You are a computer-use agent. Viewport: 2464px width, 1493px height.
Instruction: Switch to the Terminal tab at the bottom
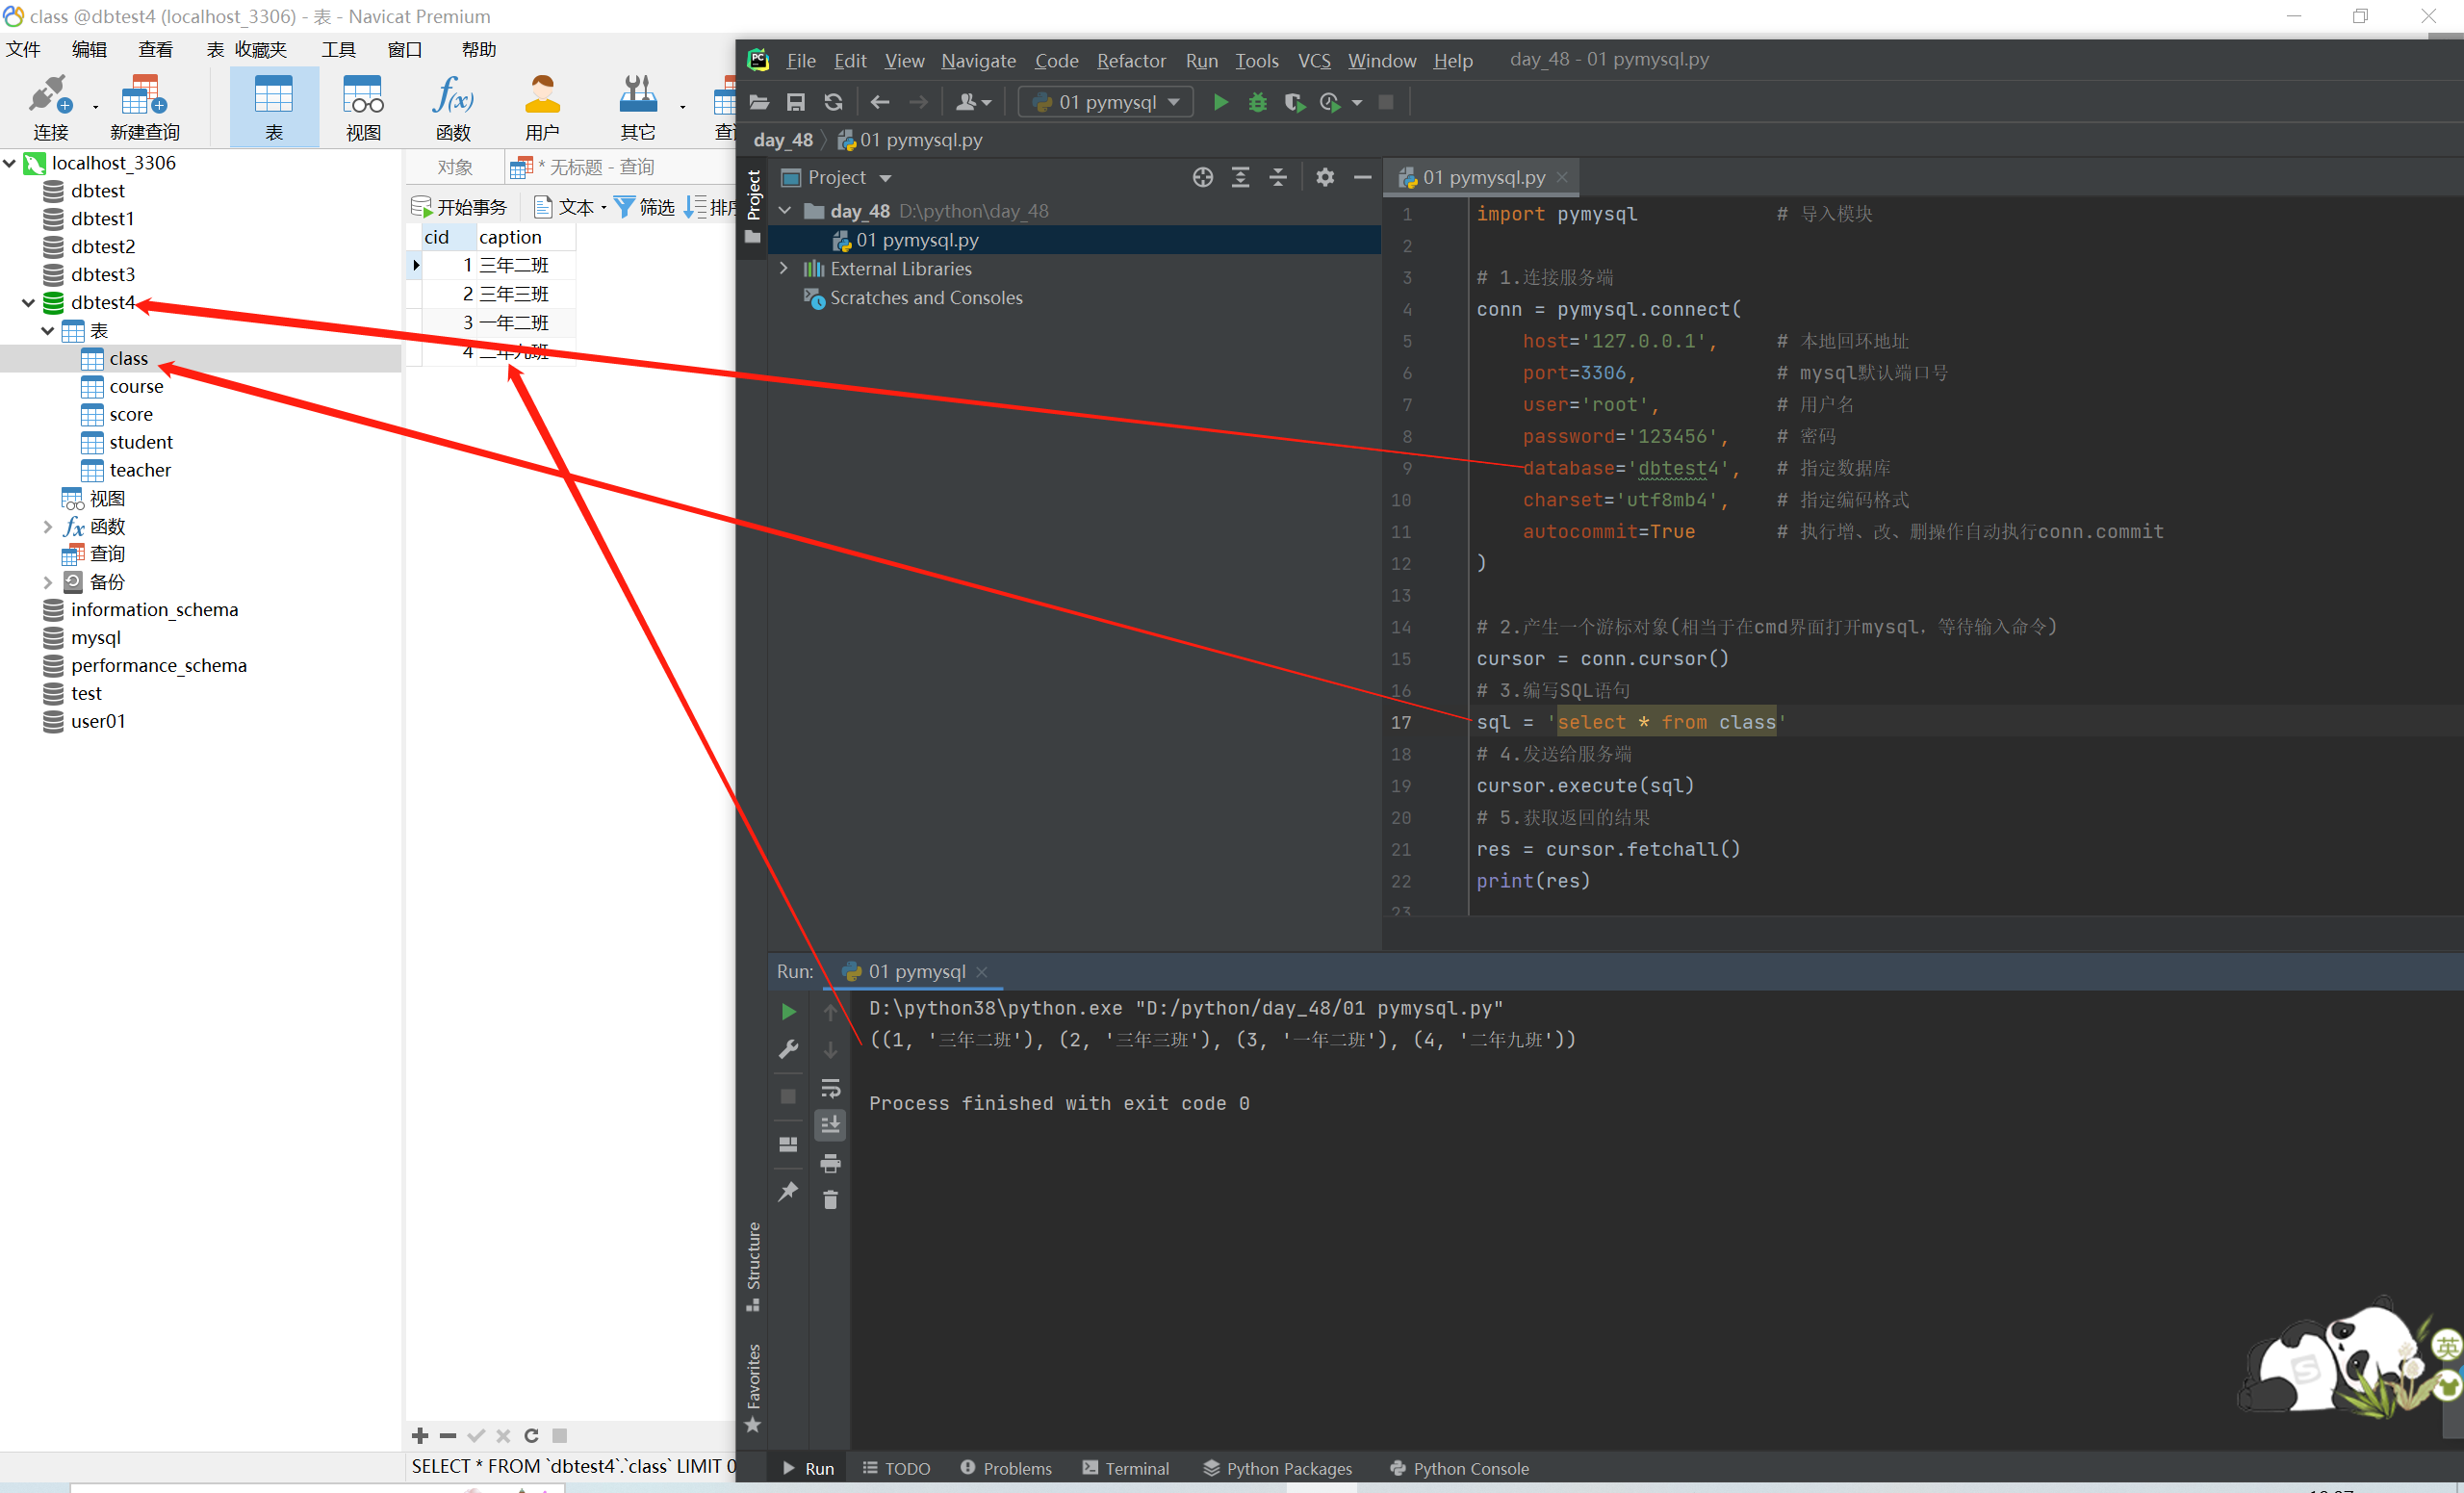[1126, 1468]
